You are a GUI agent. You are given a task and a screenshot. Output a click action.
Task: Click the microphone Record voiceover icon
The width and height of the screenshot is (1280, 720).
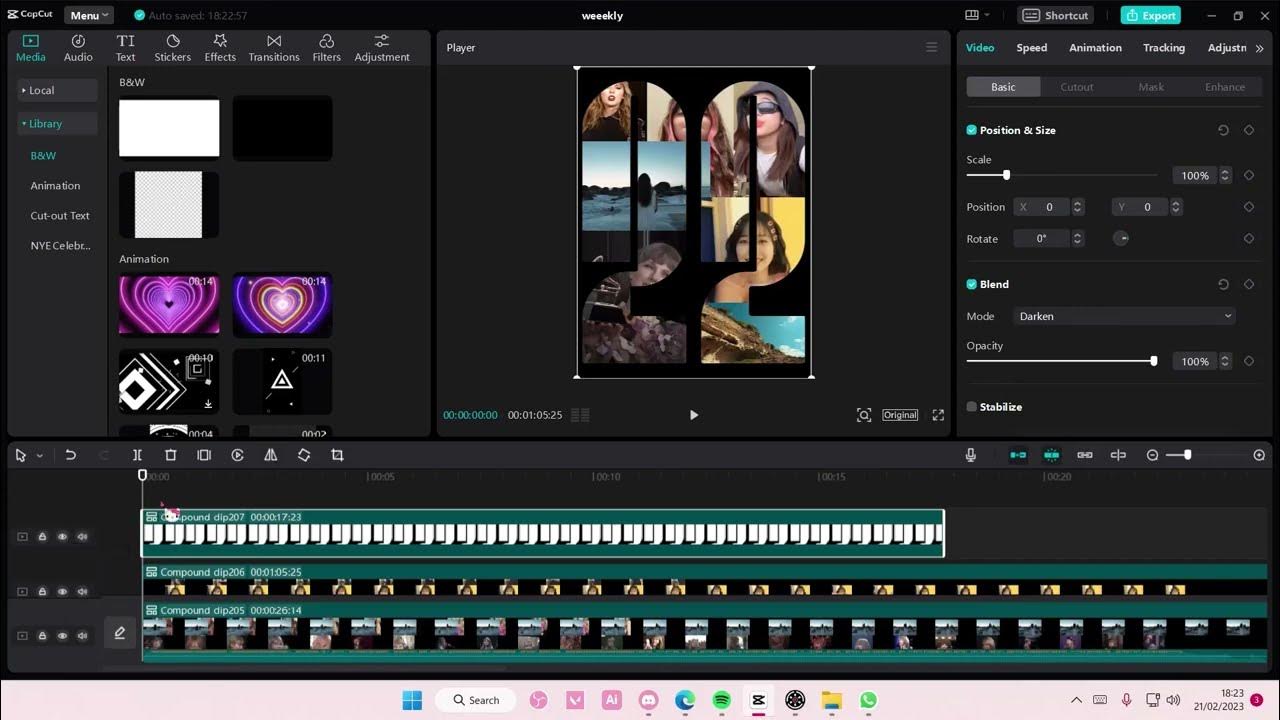[x=970, y=455]
